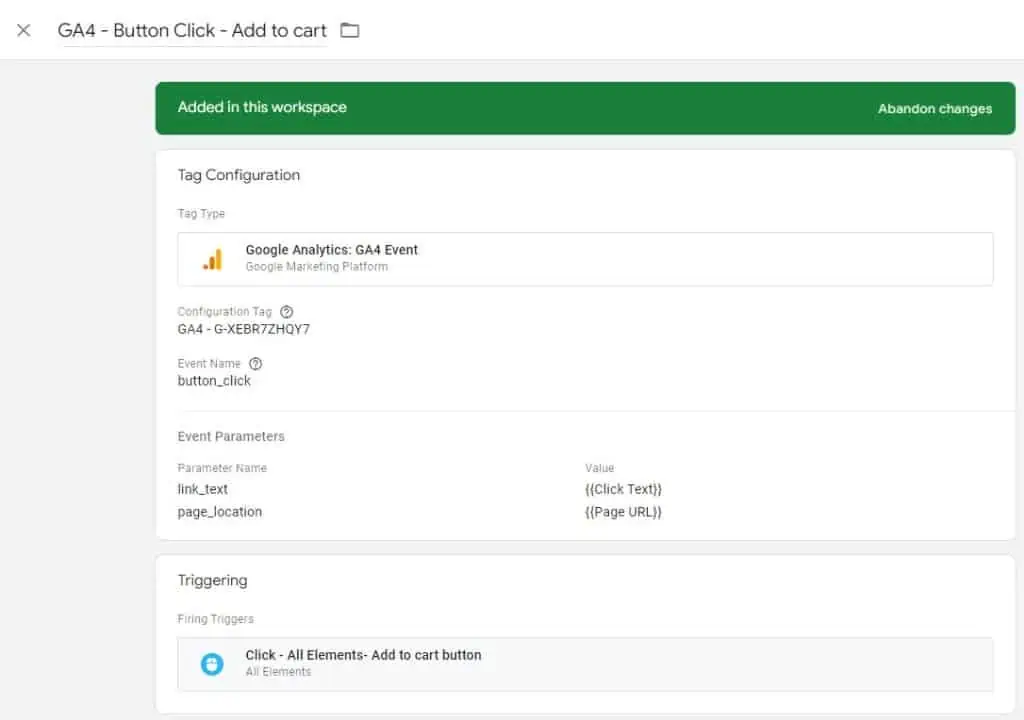This screenshot has width=1024, height=720.
Task: Select the {{Page URL}} variable value
Action: (621, 511)
